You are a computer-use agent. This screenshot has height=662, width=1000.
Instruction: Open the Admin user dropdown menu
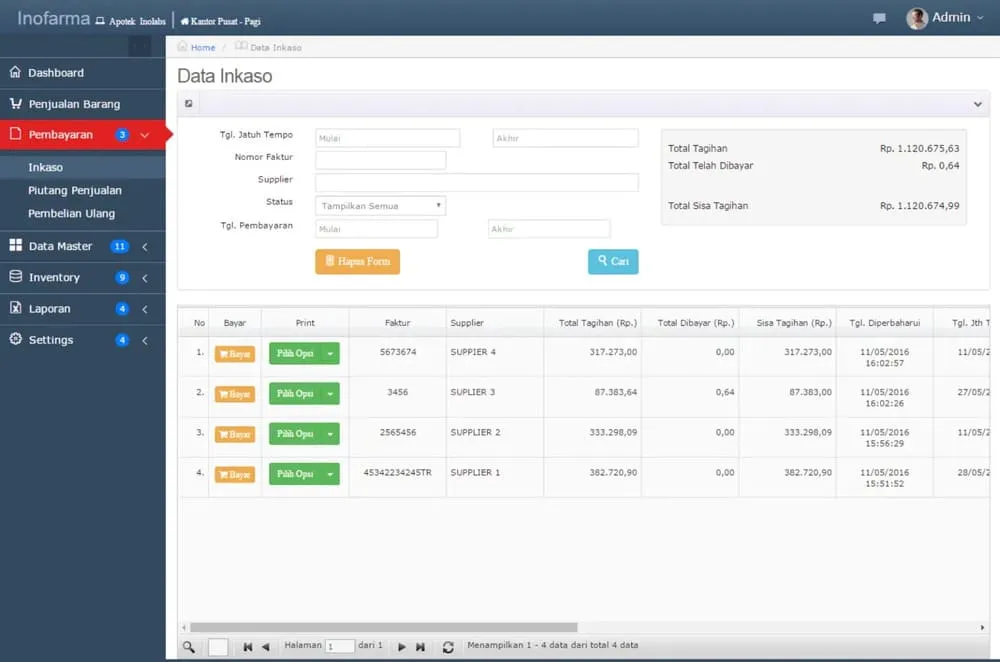coord(945,18)
